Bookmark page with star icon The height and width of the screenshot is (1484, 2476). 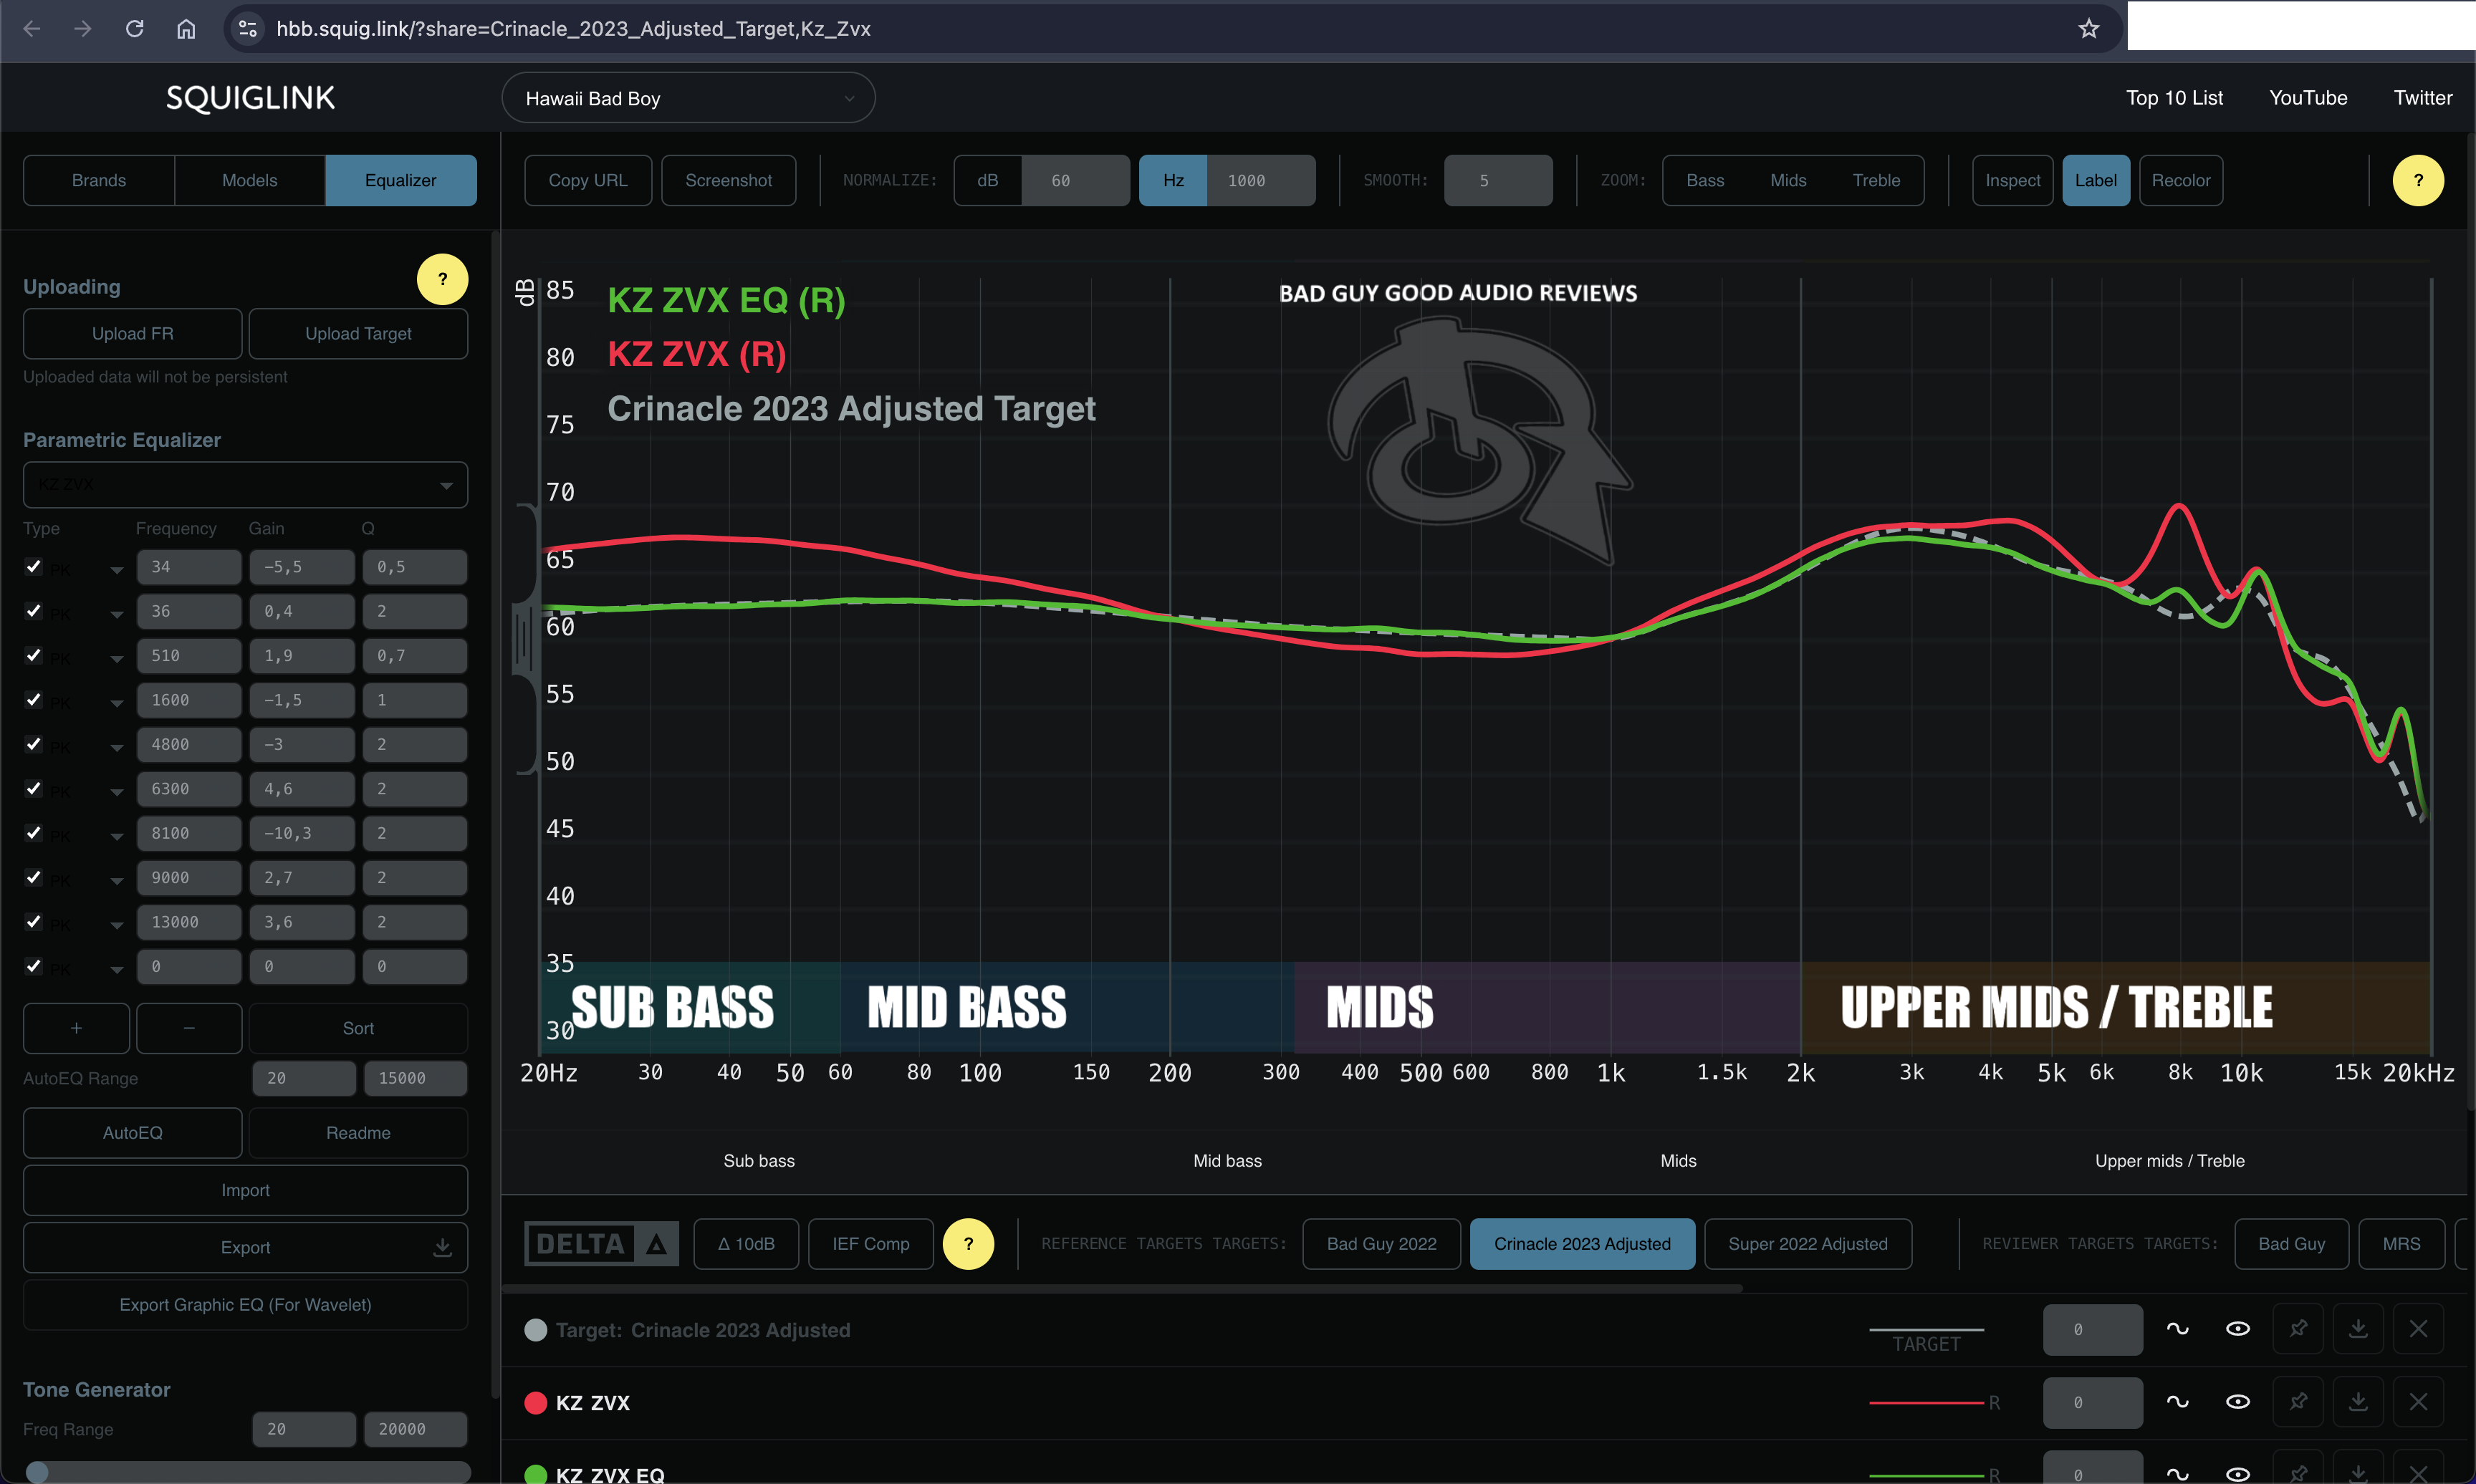click(2089, 29)
